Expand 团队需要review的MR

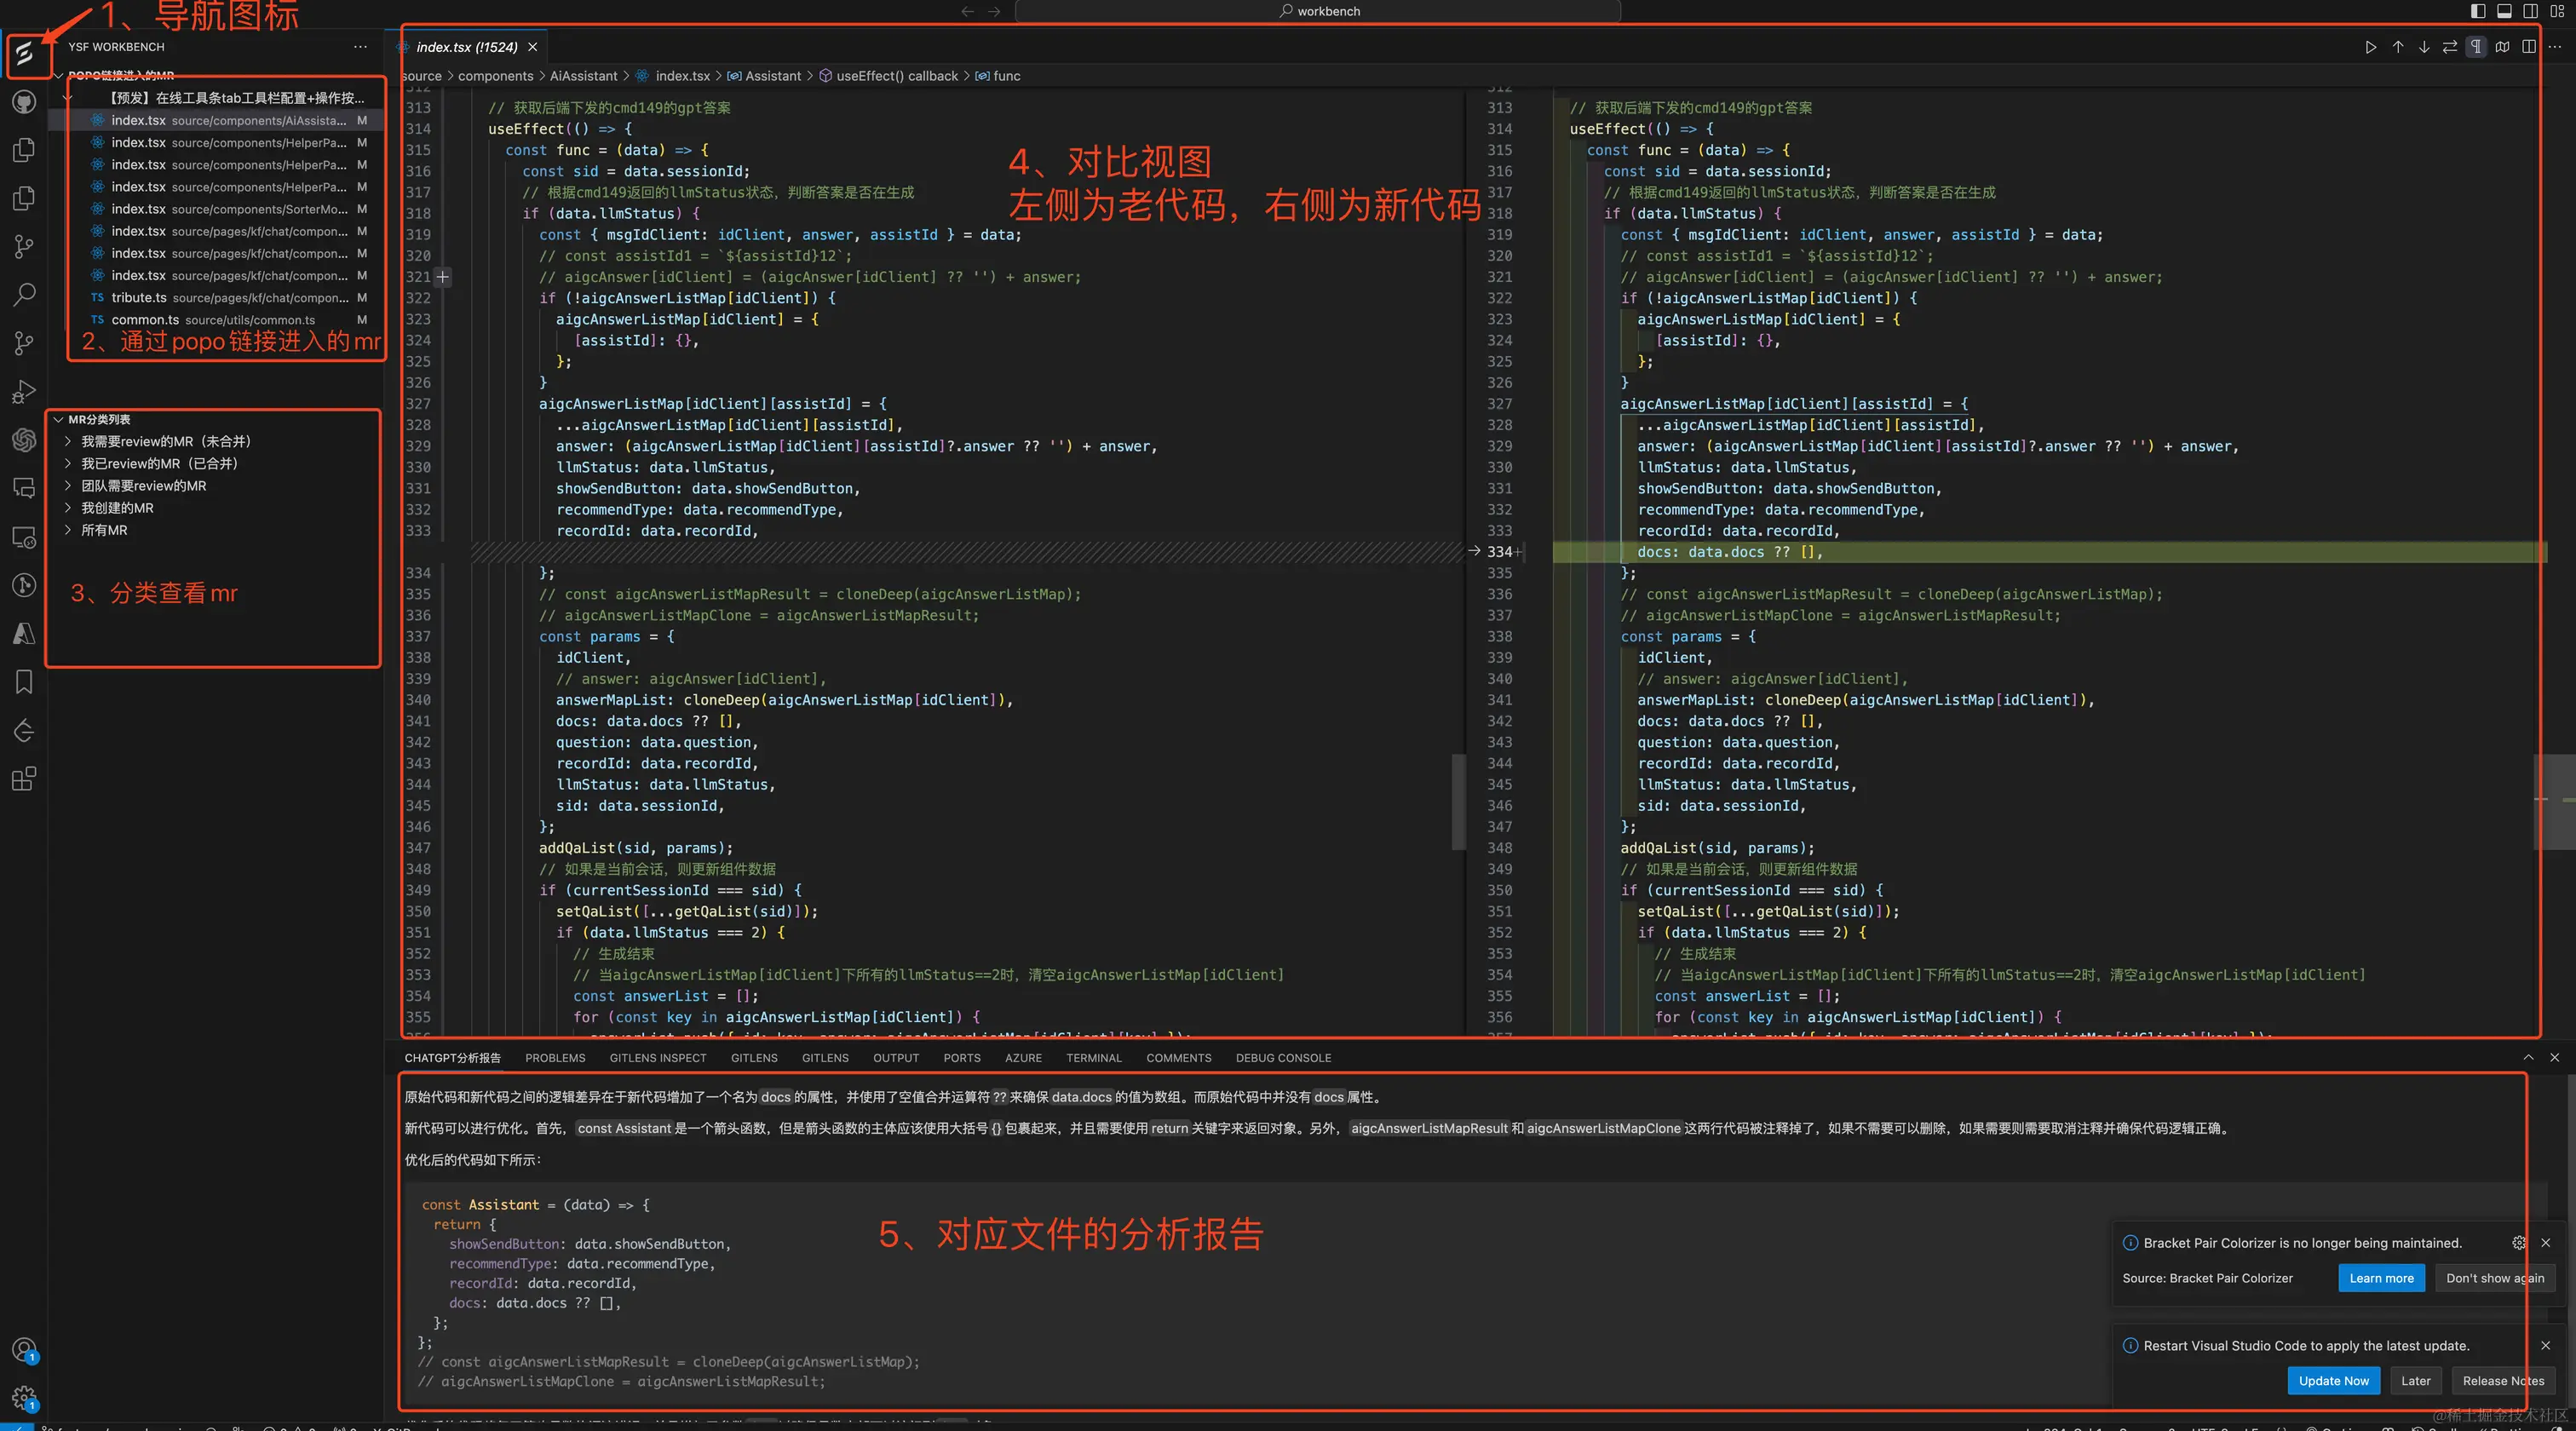tap(69, 486)
